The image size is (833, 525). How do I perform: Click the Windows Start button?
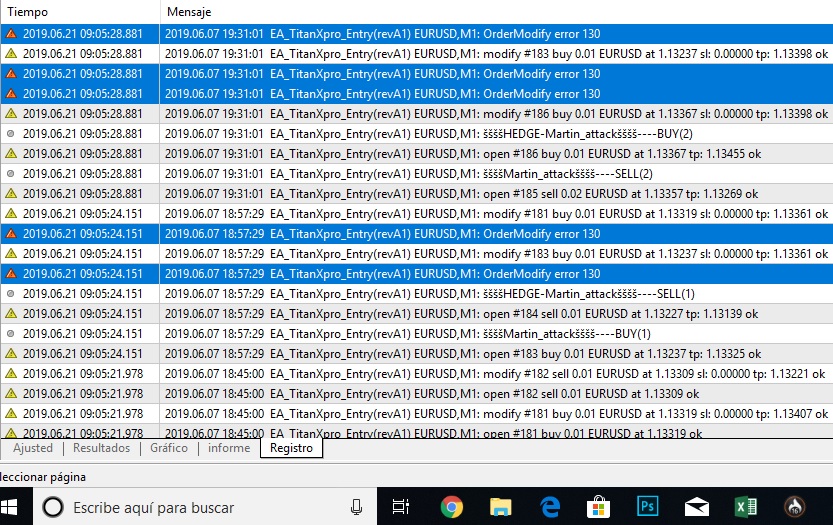tap(17, 507)
